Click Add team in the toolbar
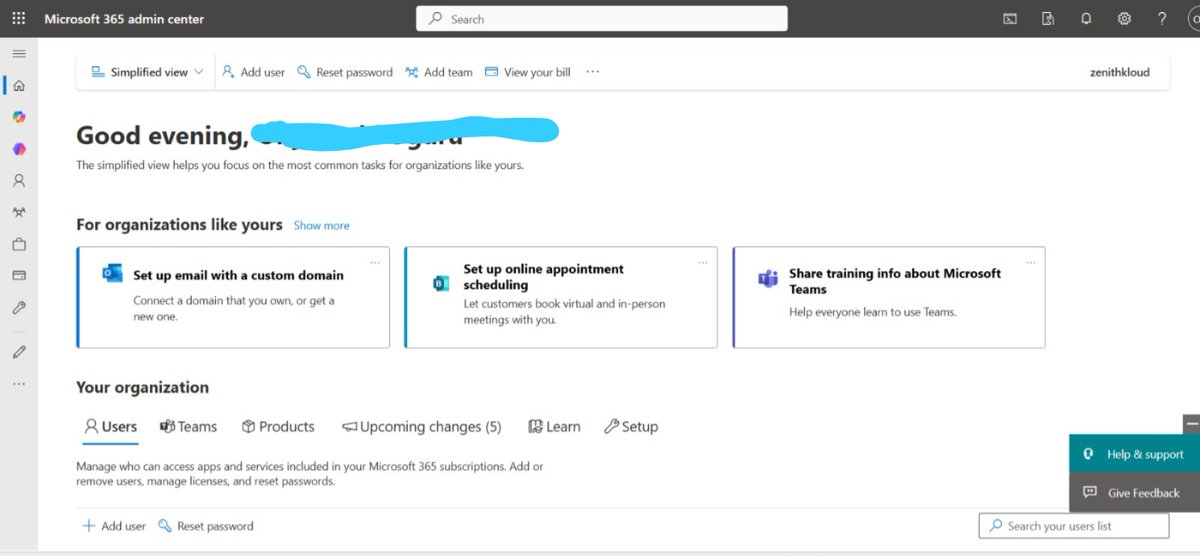Image resolution: width=1200 pixels, height=556 pixels. click(x=438, y=72)
